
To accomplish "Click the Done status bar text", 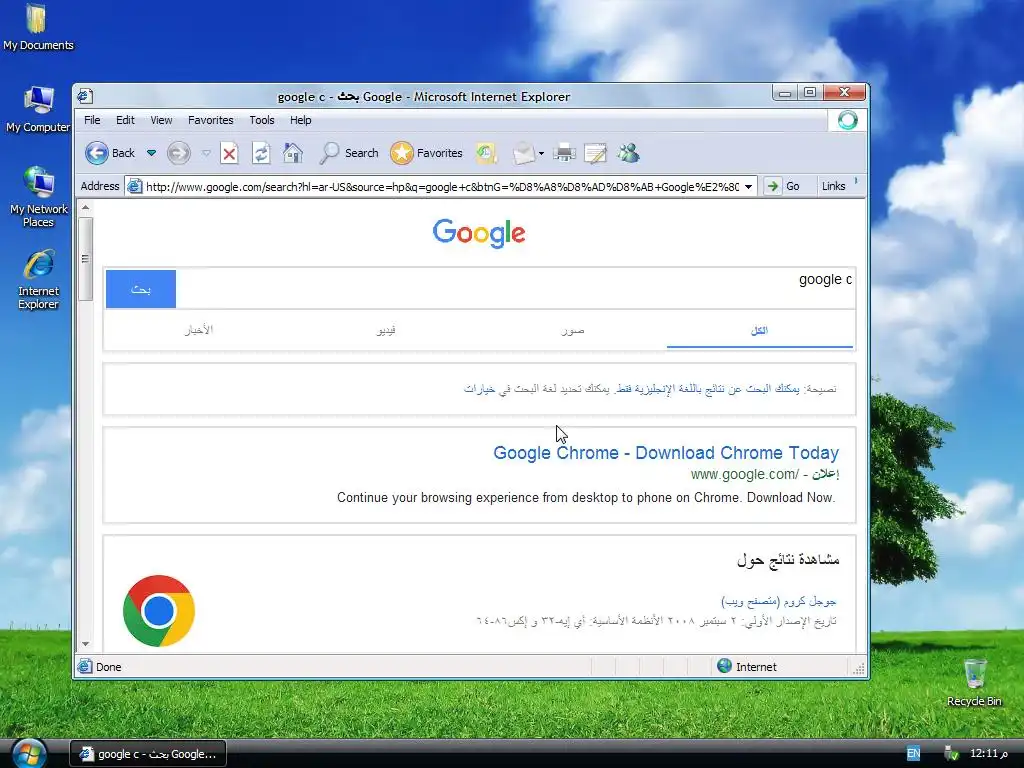I will coord(108,667).
